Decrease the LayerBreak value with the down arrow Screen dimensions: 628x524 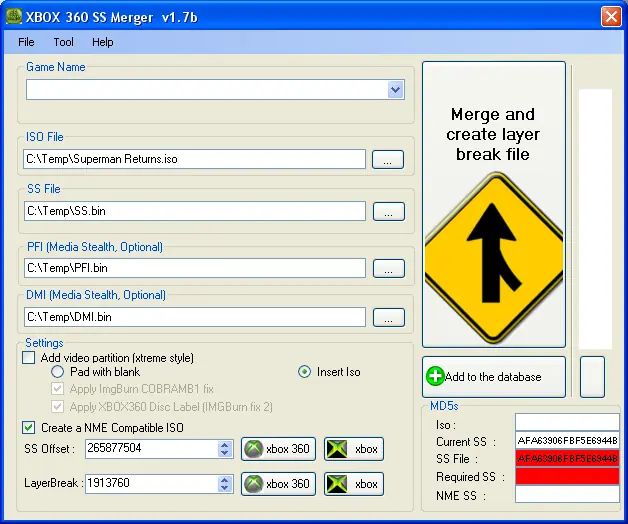(x=225, y=488)
